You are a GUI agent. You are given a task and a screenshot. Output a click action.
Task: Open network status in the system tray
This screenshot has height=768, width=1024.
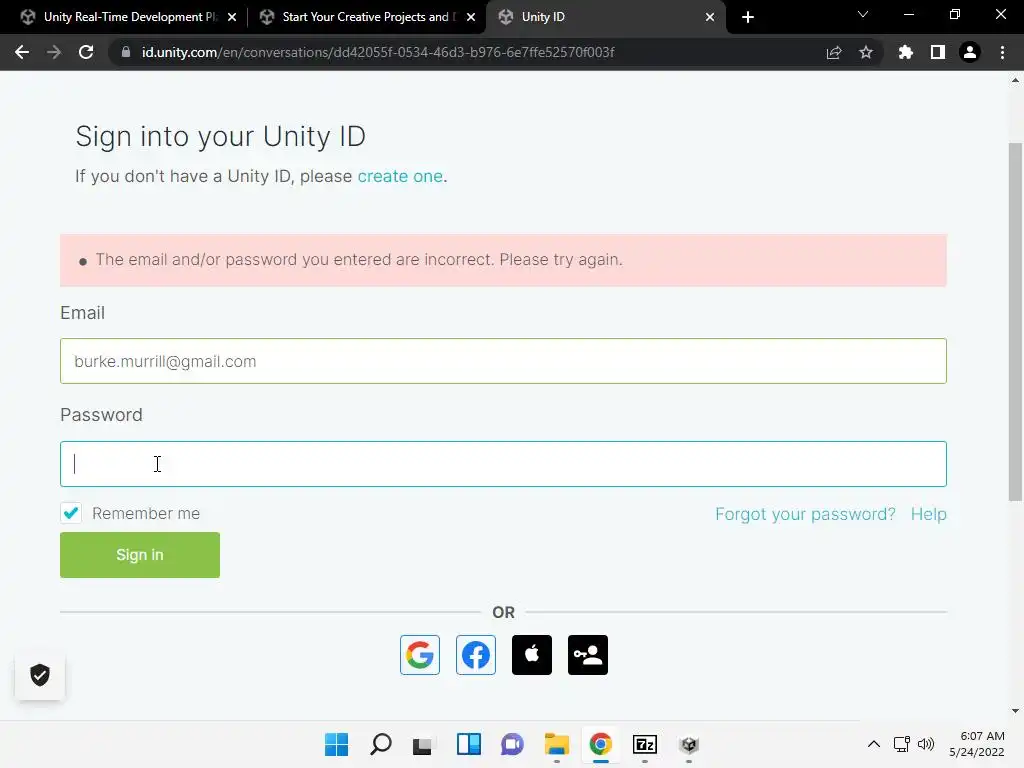pos(902,744)
